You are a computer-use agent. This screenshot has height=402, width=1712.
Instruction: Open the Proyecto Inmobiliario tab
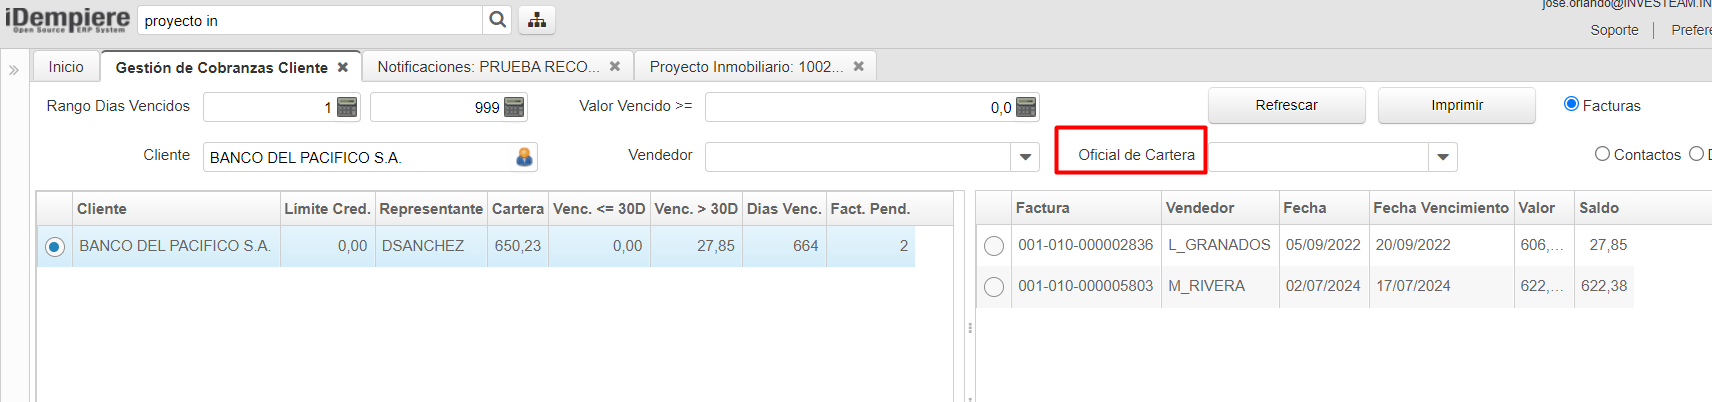tap(745, 67)
